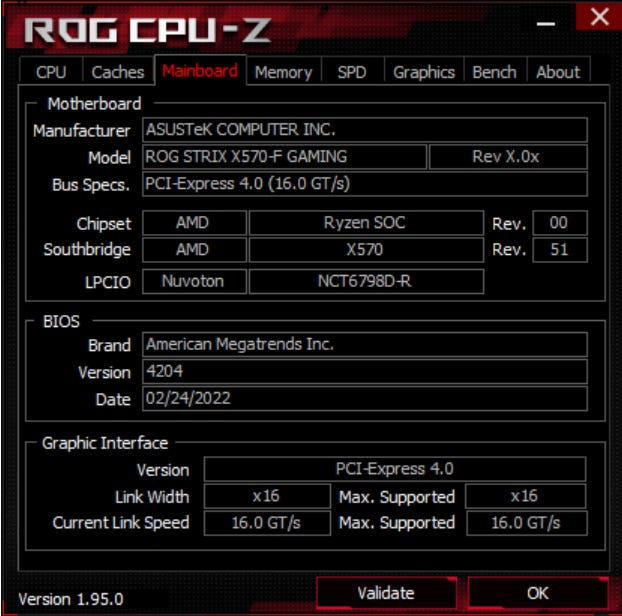Open the SPD tab
Image resolution: width=622 pixels, height=616 pixels.
pos(352,72)
